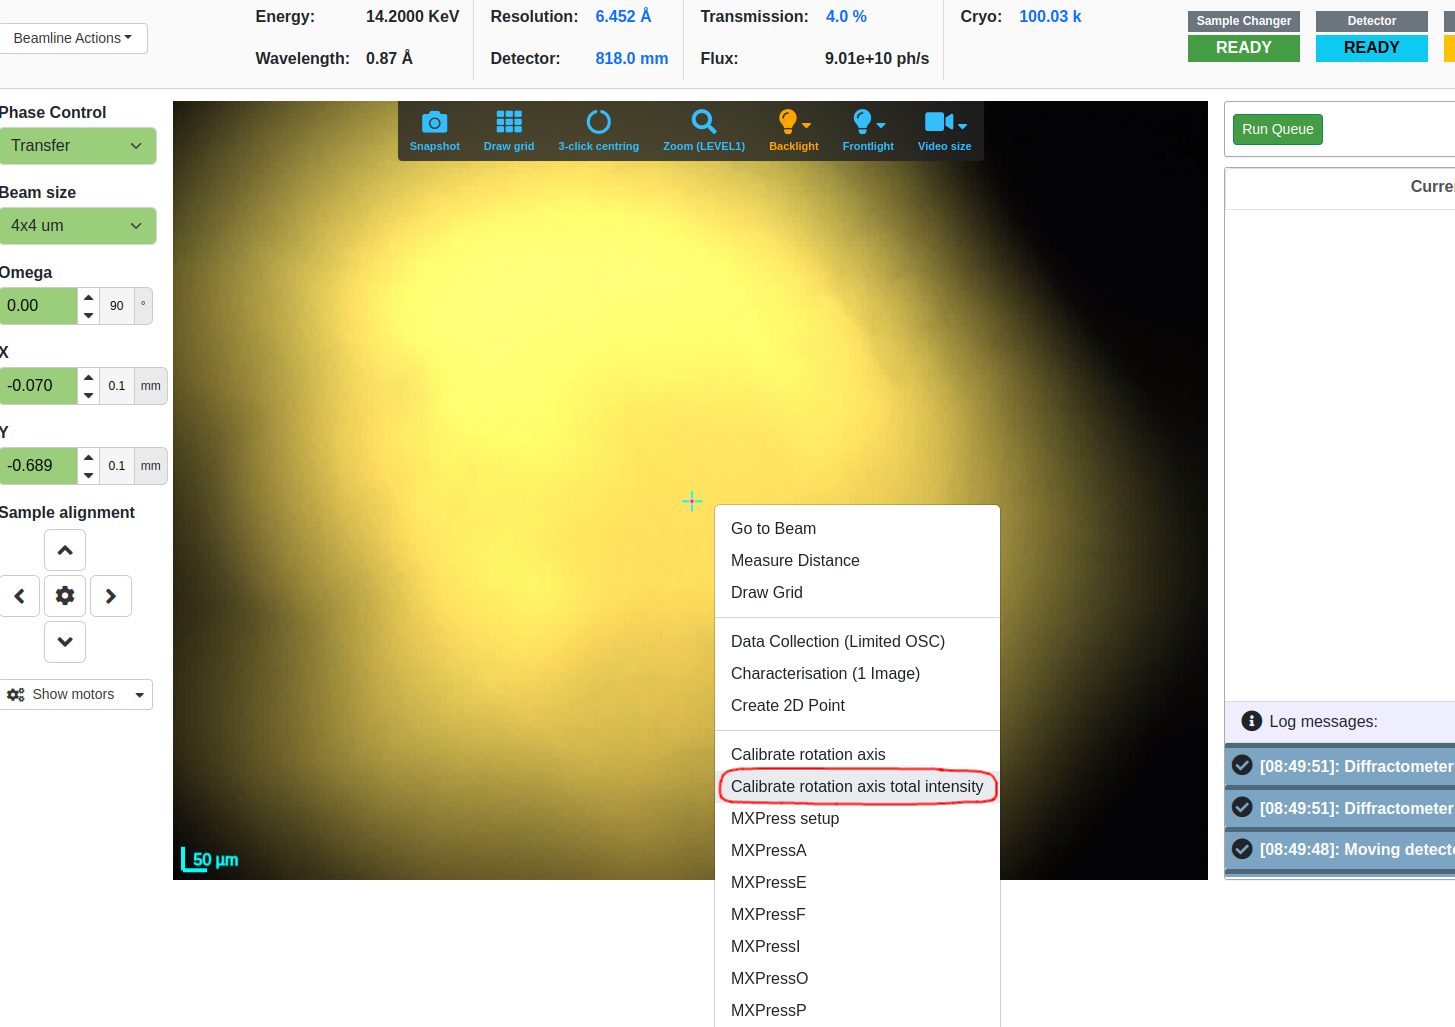Image resolution: width=1455 pixels, height=1027 pixels.
Task: Click the Zoom (LEVEL1) magnifier icon
Action: click(703, 123)
